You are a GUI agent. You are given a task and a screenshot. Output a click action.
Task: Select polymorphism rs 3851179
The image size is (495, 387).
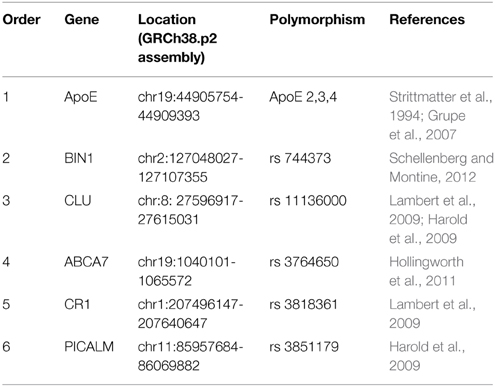(304, 347)
